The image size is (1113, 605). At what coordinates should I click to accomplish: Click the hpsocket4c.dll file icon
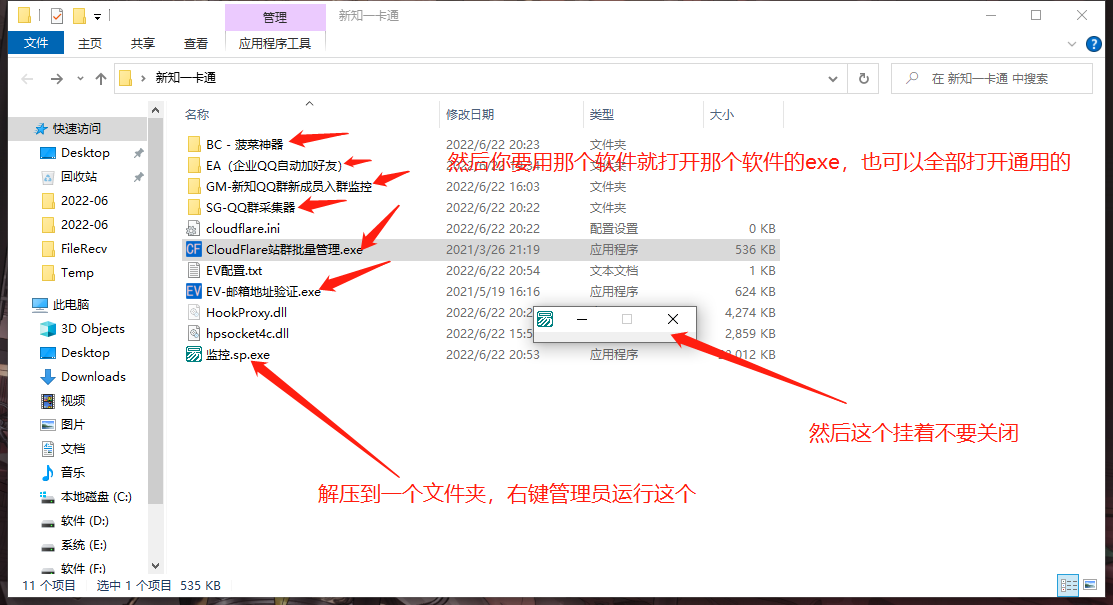(193, 333)
